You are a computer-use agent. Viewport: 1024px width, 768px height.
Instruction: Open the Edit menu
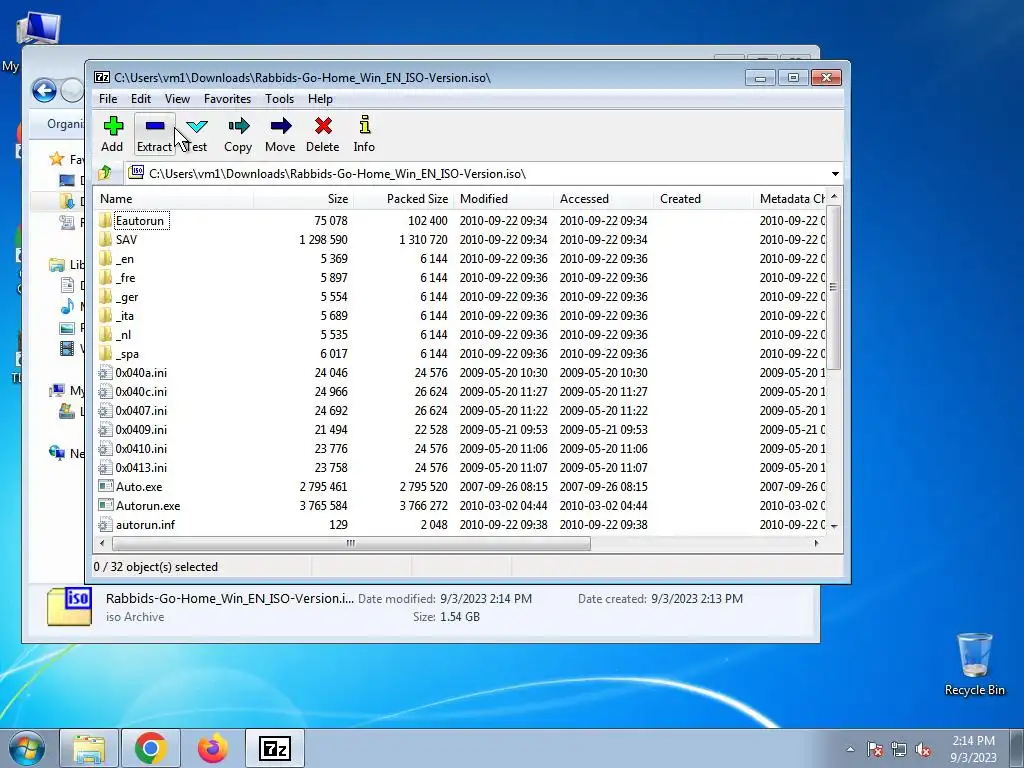[x=140, y=99]
